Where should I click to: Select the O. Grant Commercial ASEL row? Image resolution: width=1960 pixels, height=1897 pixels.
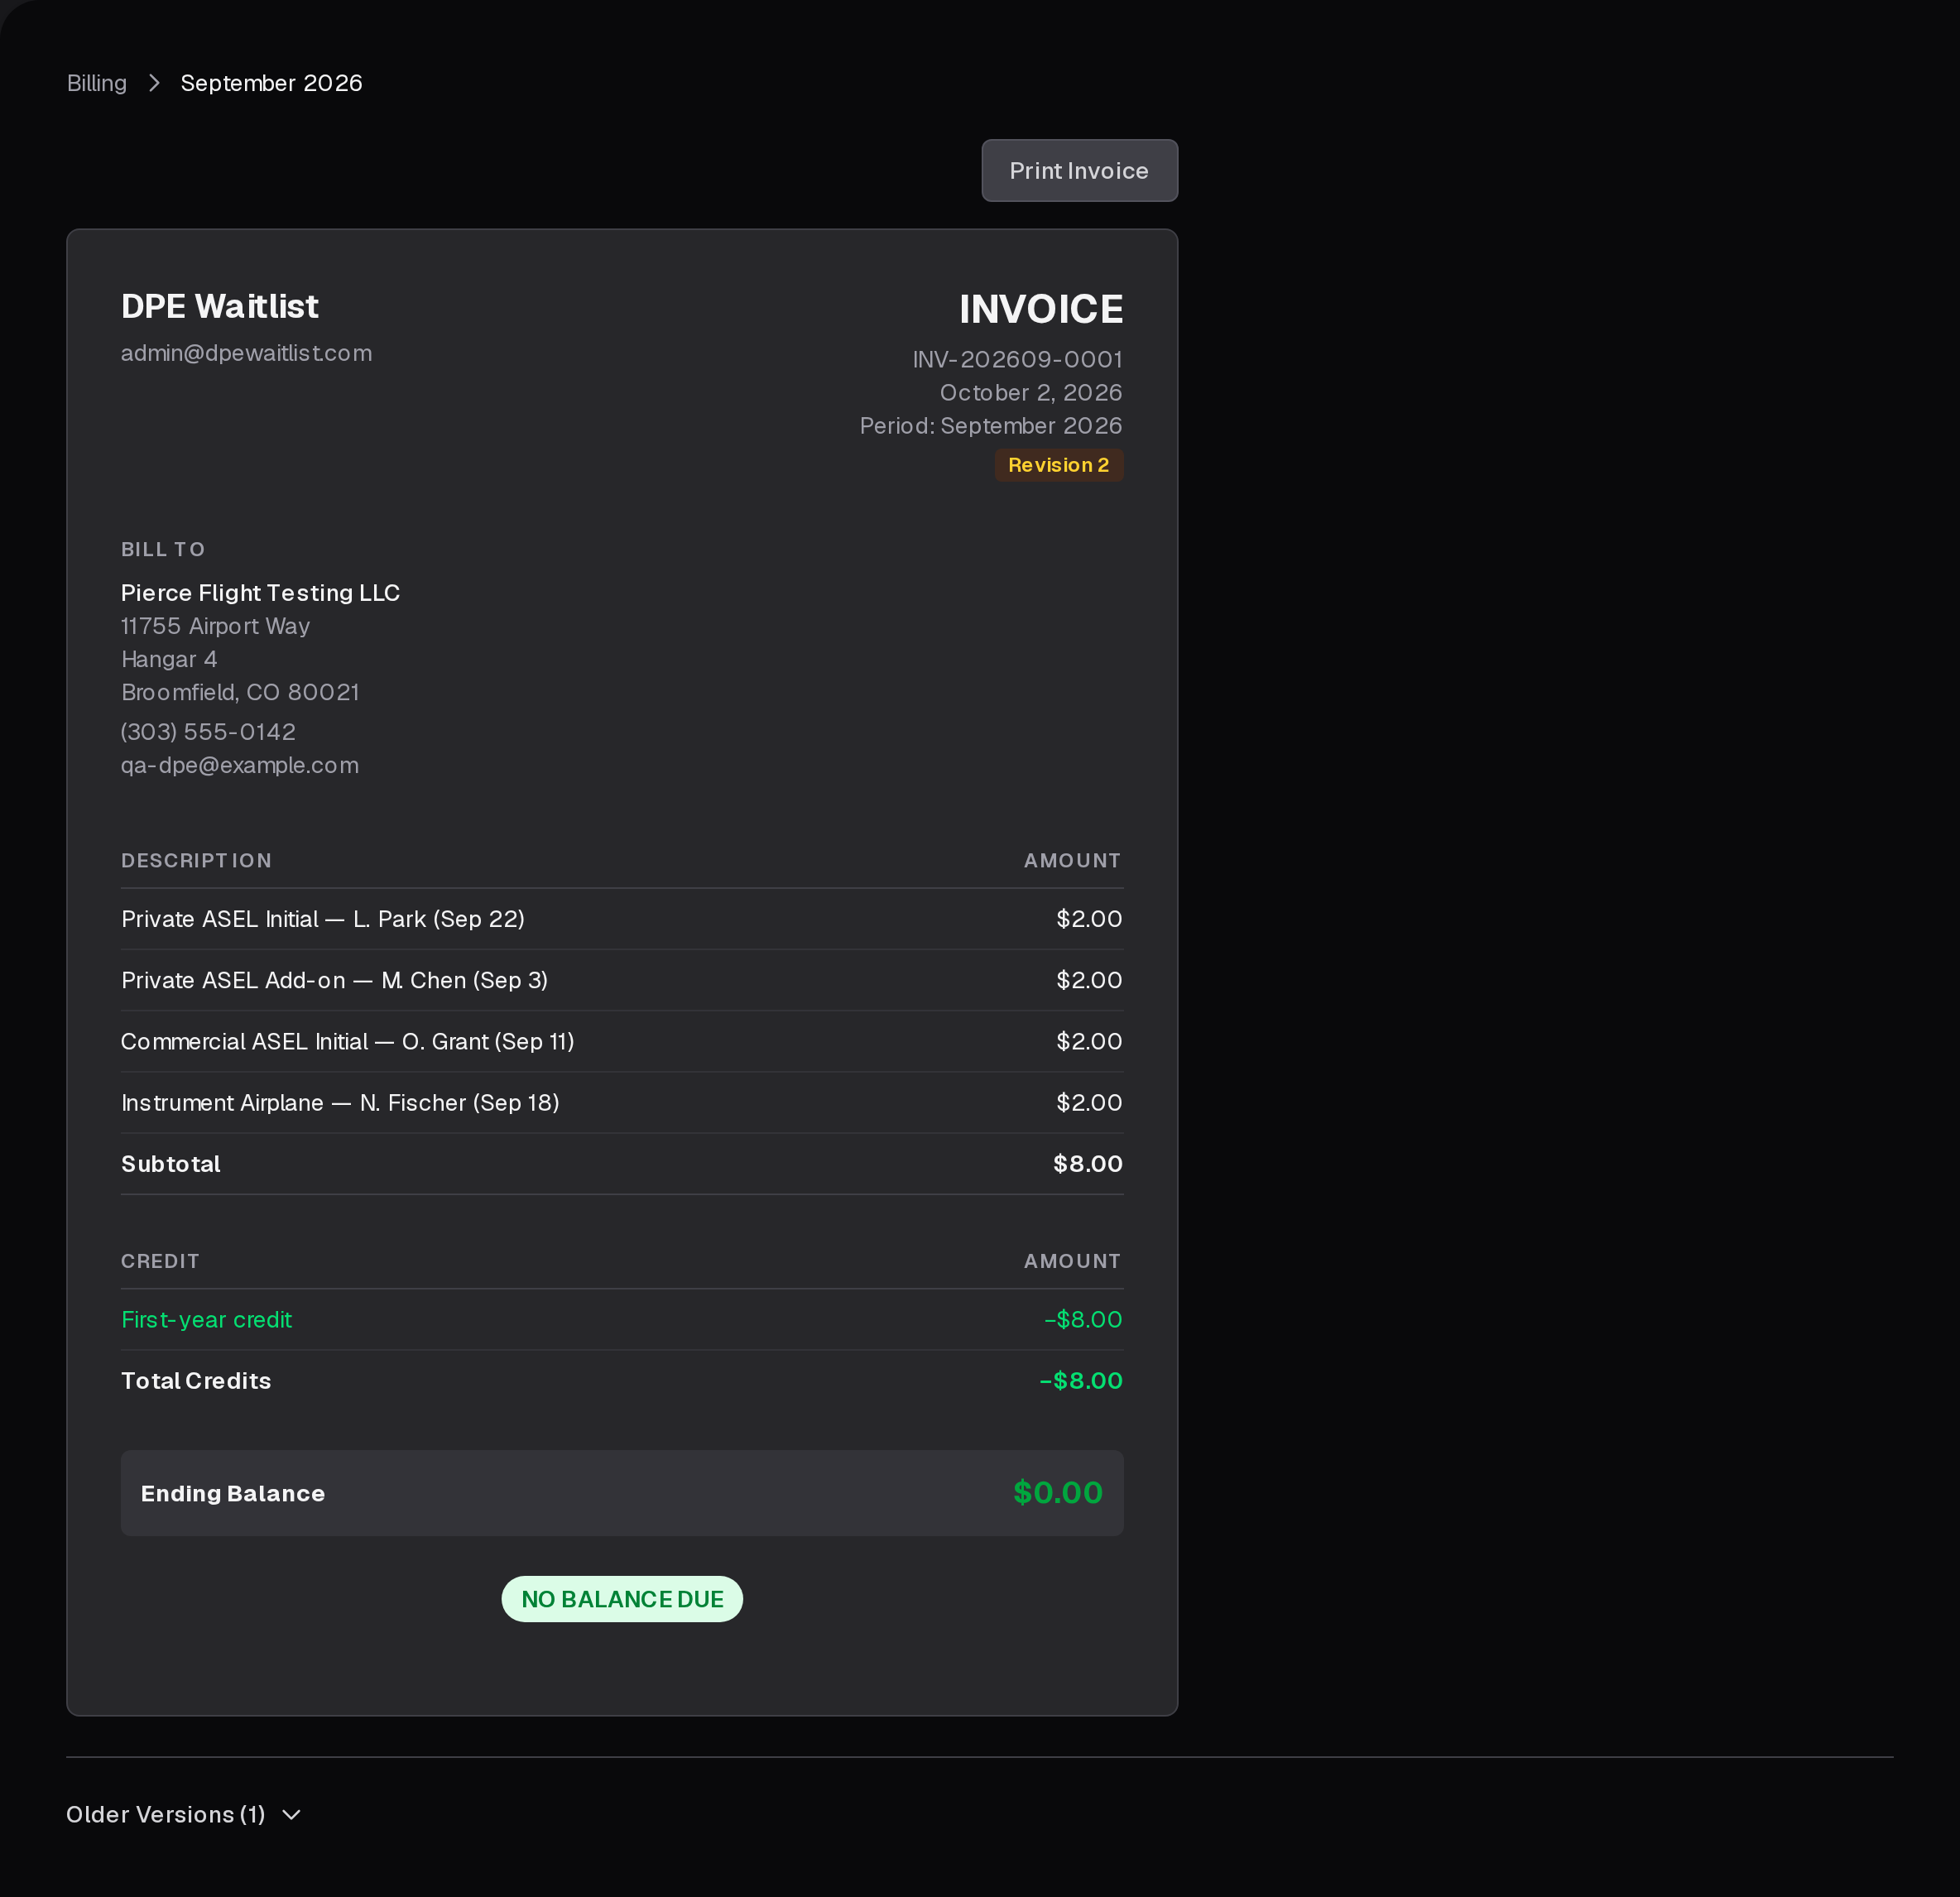(x=621, y=1041)
